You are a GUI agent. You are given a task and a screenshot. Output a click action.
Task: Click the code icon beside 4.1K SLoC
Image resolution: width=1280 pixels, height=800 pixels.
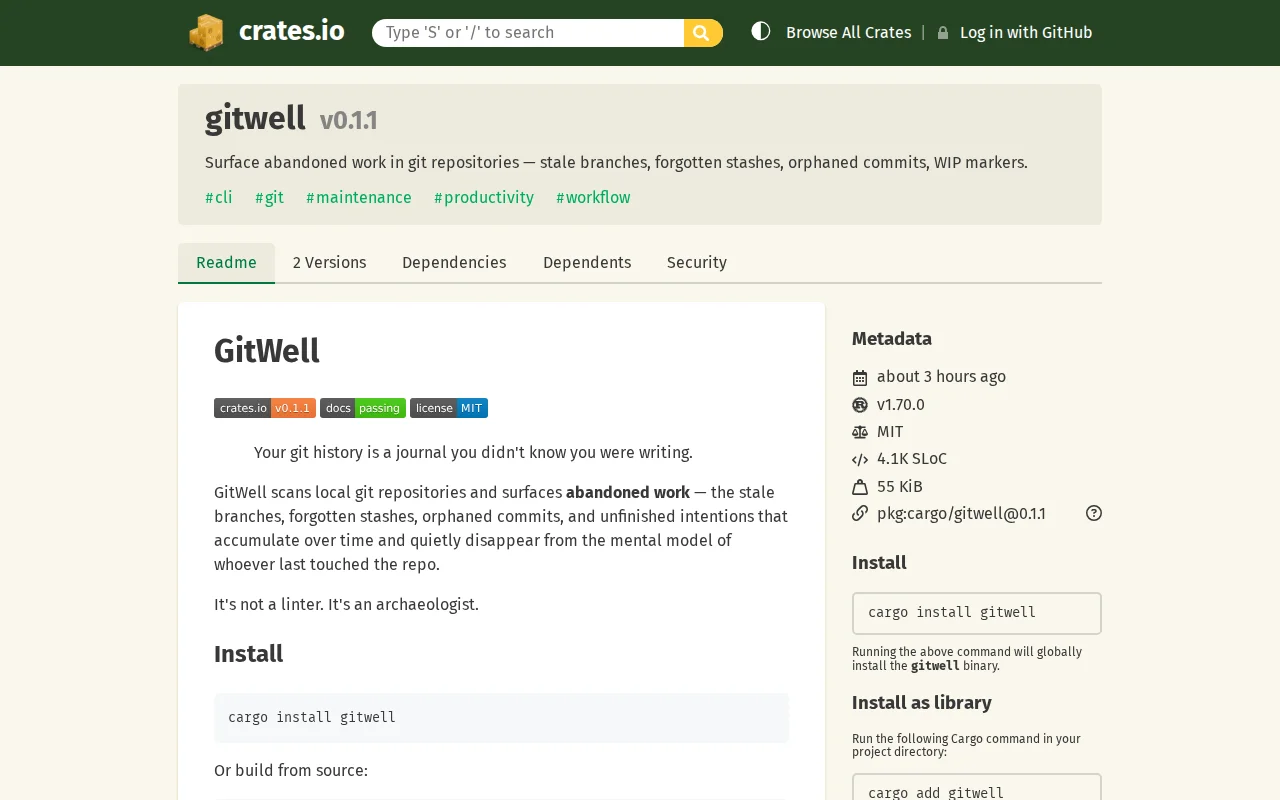tap(860, 460)
